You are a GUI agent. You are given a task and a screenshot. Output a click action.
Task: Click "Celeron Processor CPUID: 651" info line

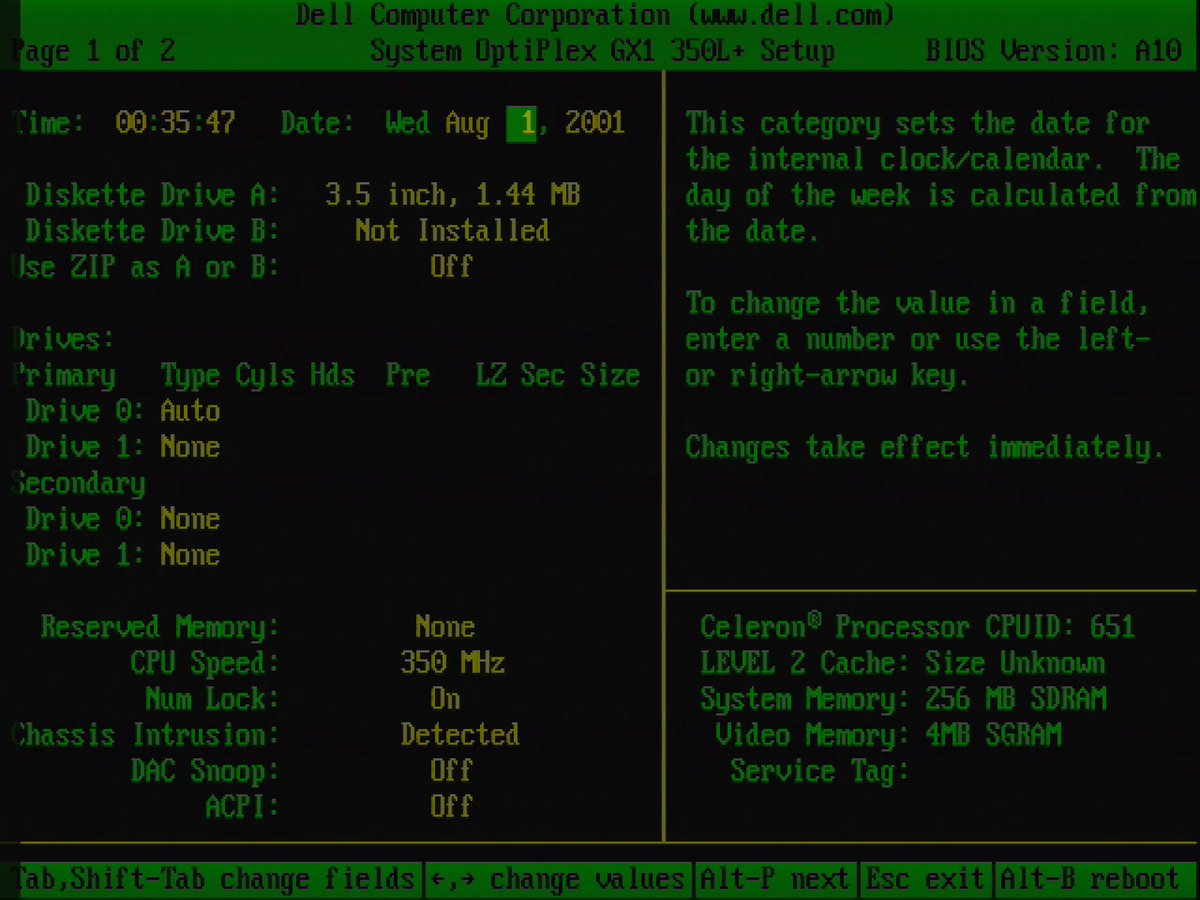pyautogui.click(x=917, y=627)
